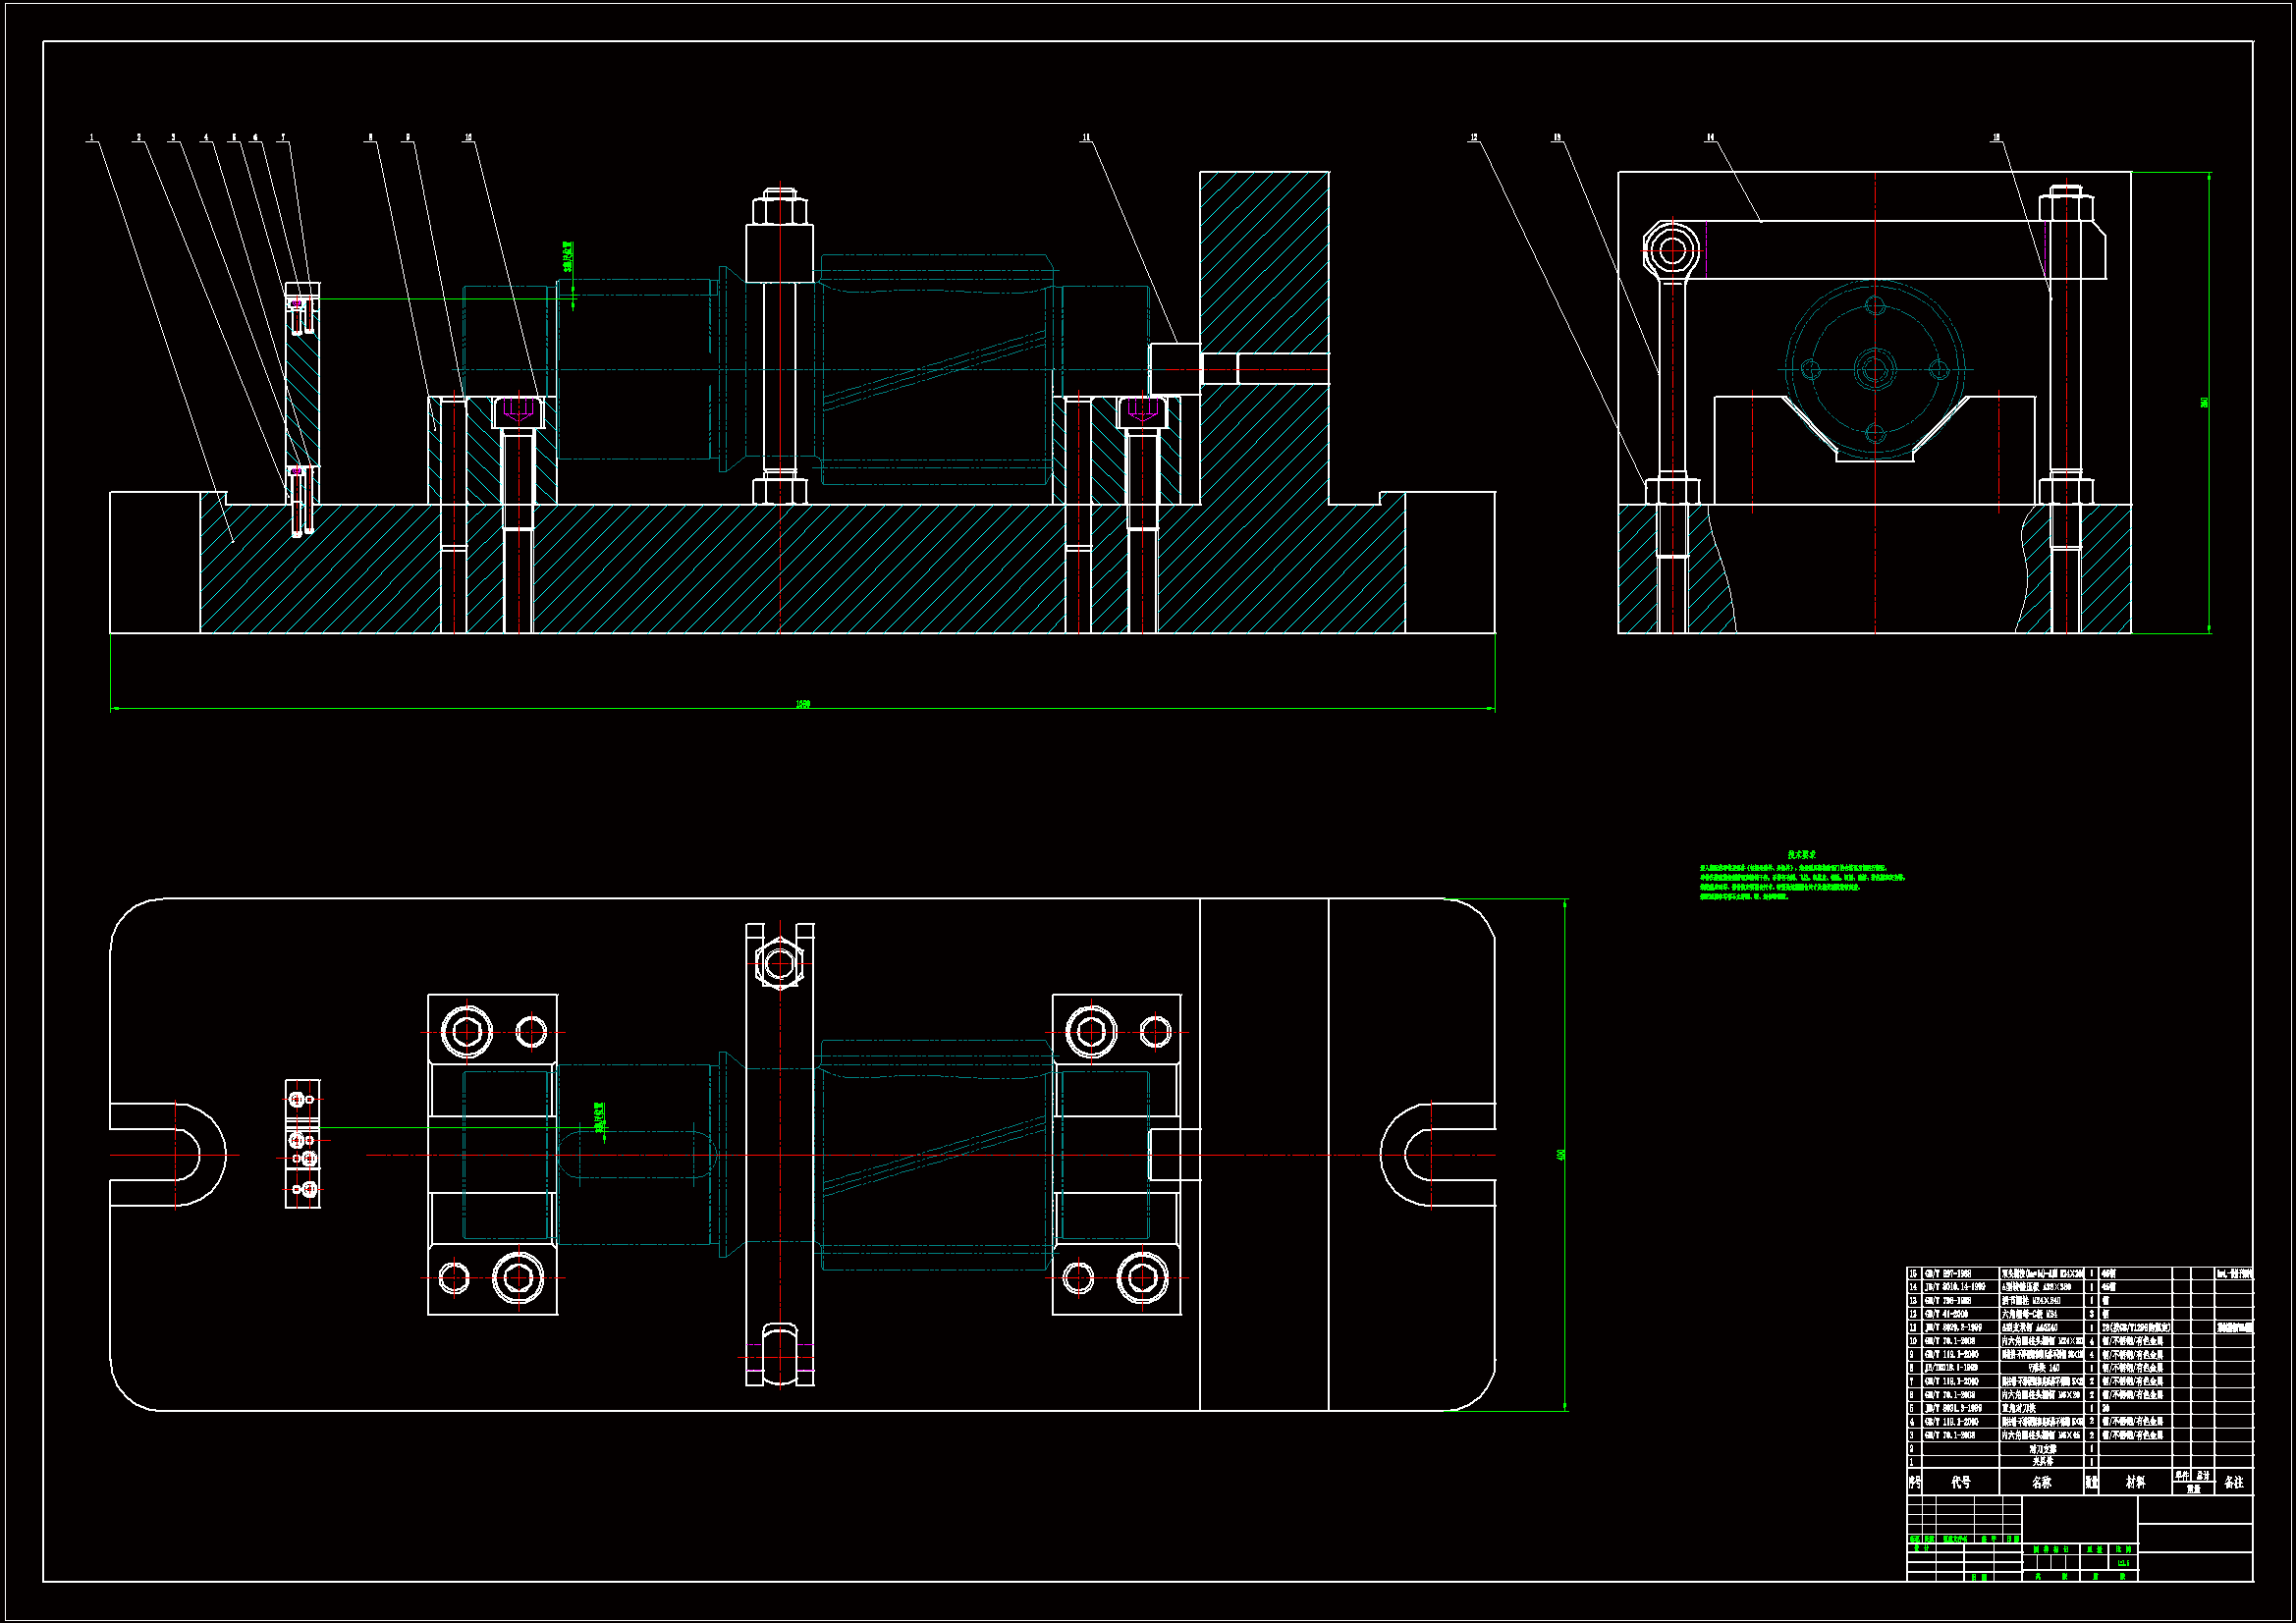Click center of circular flange in side view
The height and width of the screenshot is (1623, 2296).
tap(1875, 370)
